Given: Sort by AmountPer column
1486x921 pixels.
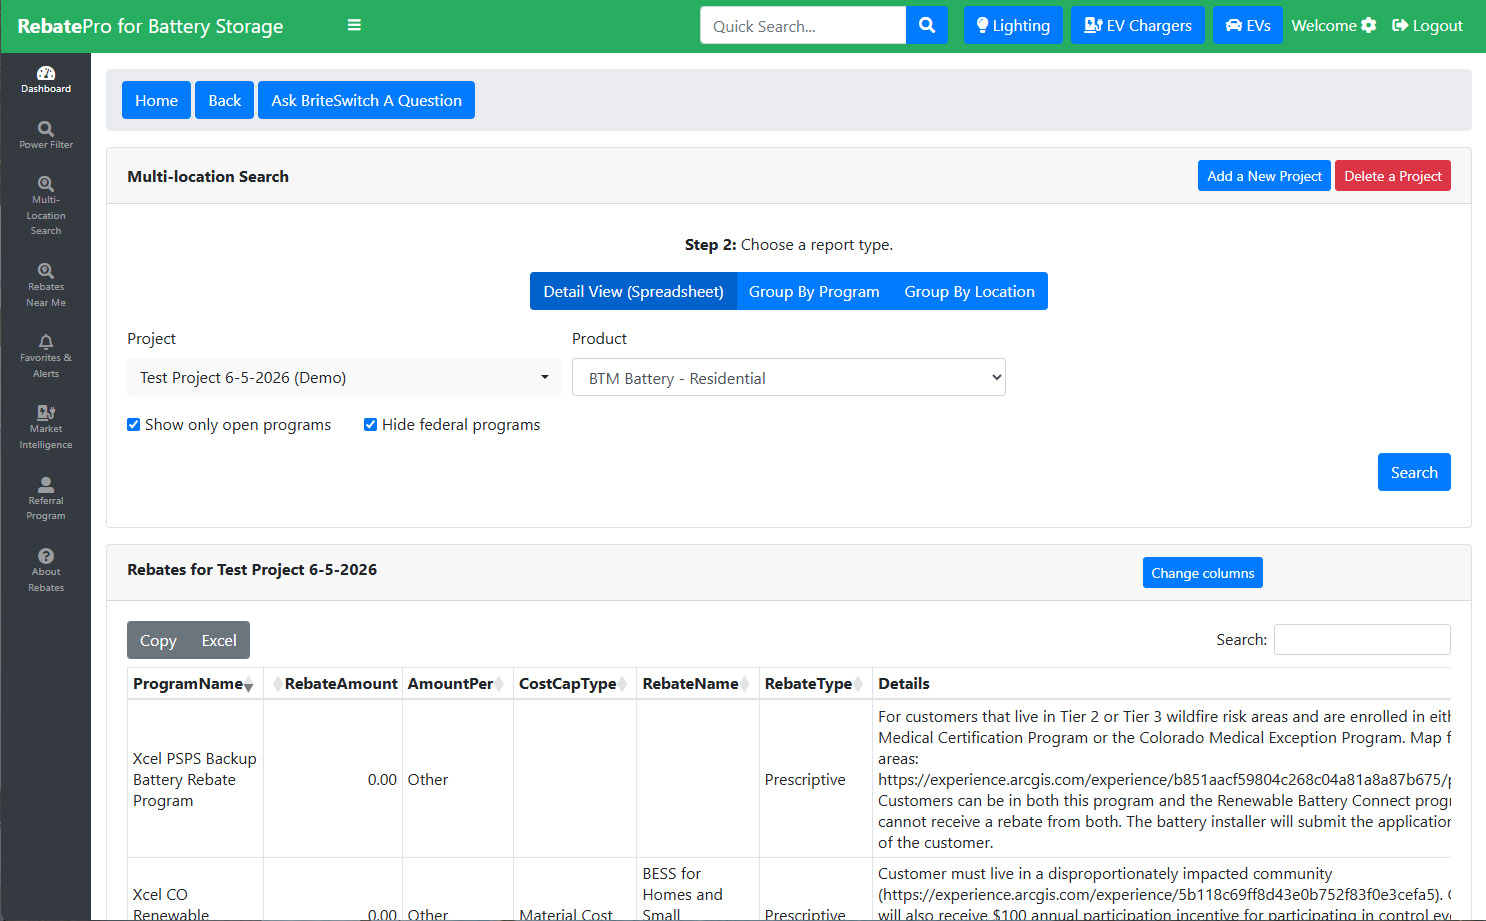Looking at the screenshot, I should pyautogui.click(x=457, y=684).
